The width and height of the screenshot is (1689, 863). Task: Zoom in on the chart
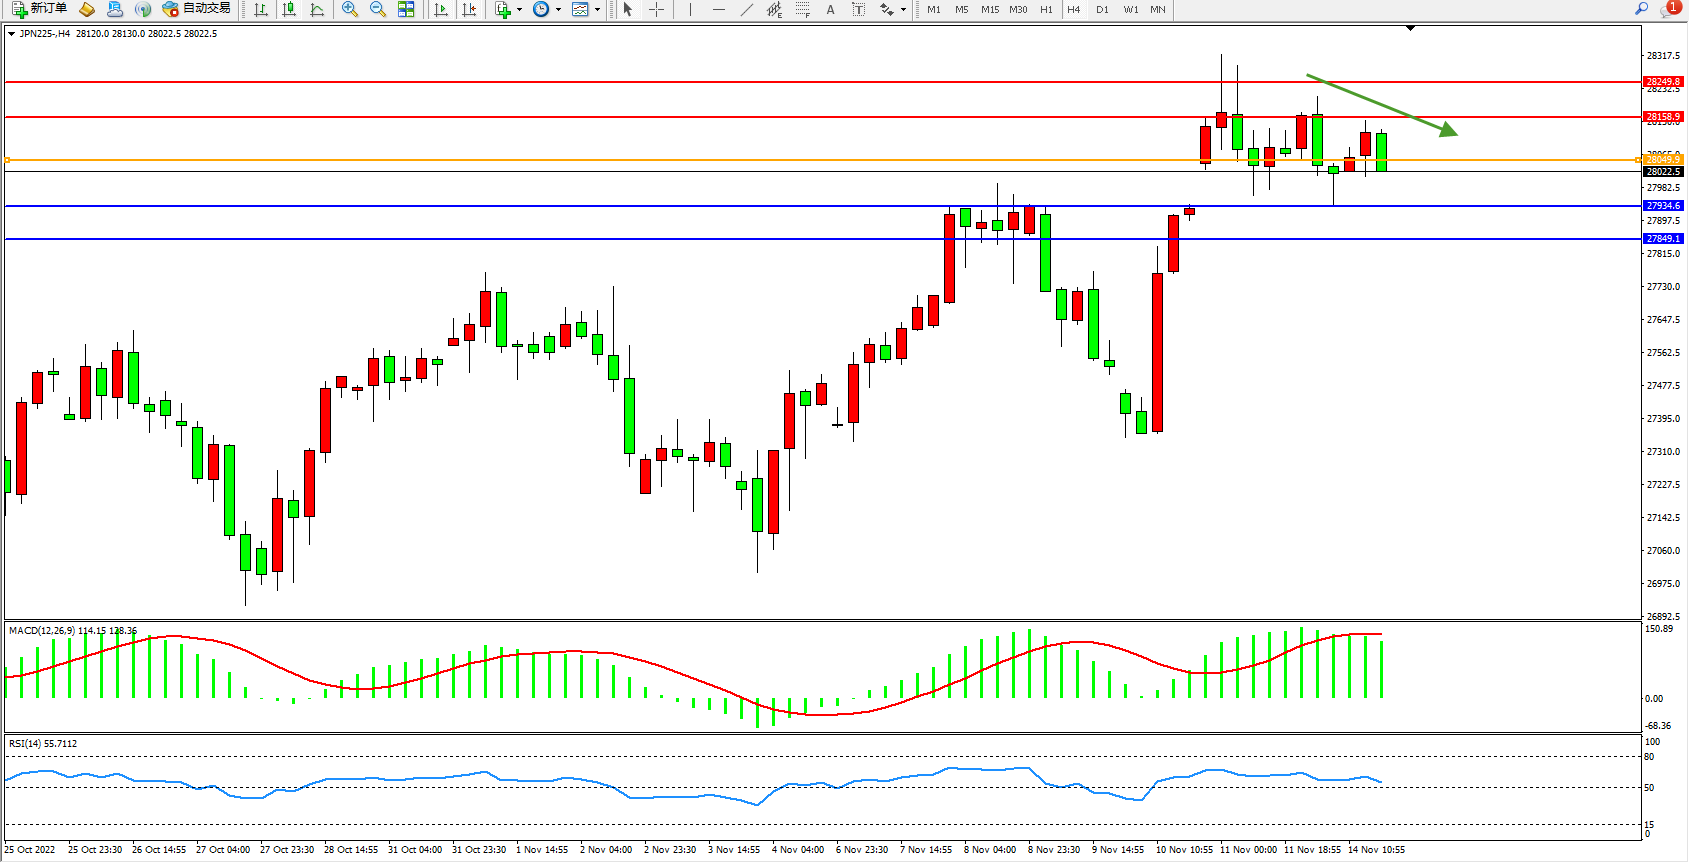350,9
